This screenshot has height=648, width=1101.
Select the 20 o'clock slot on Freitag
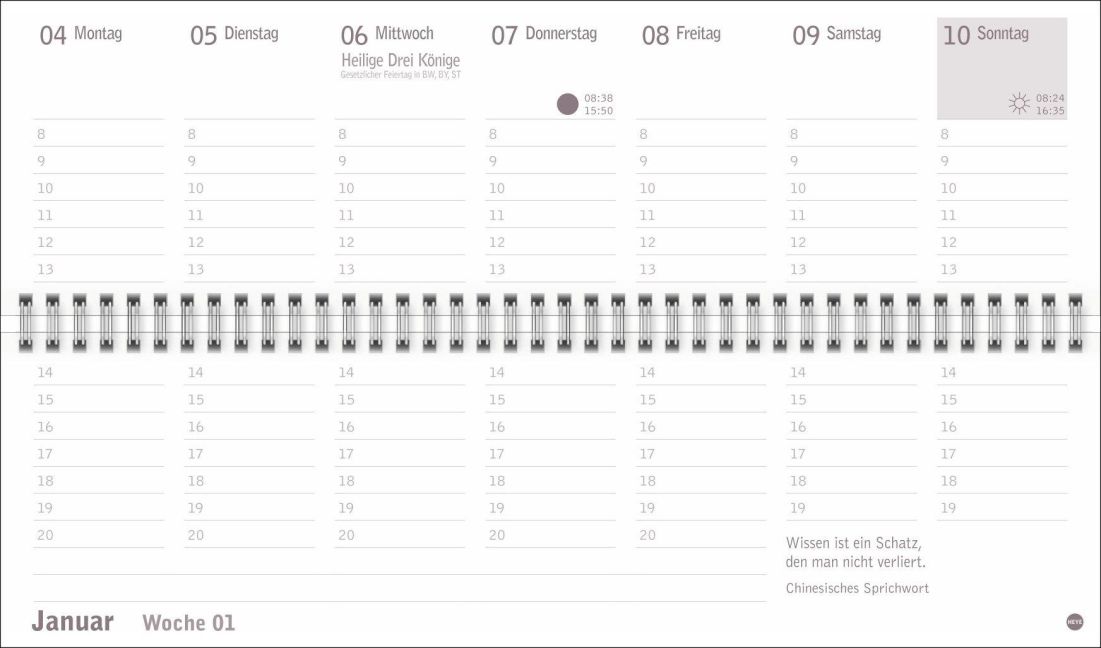[x=700, y=535]
